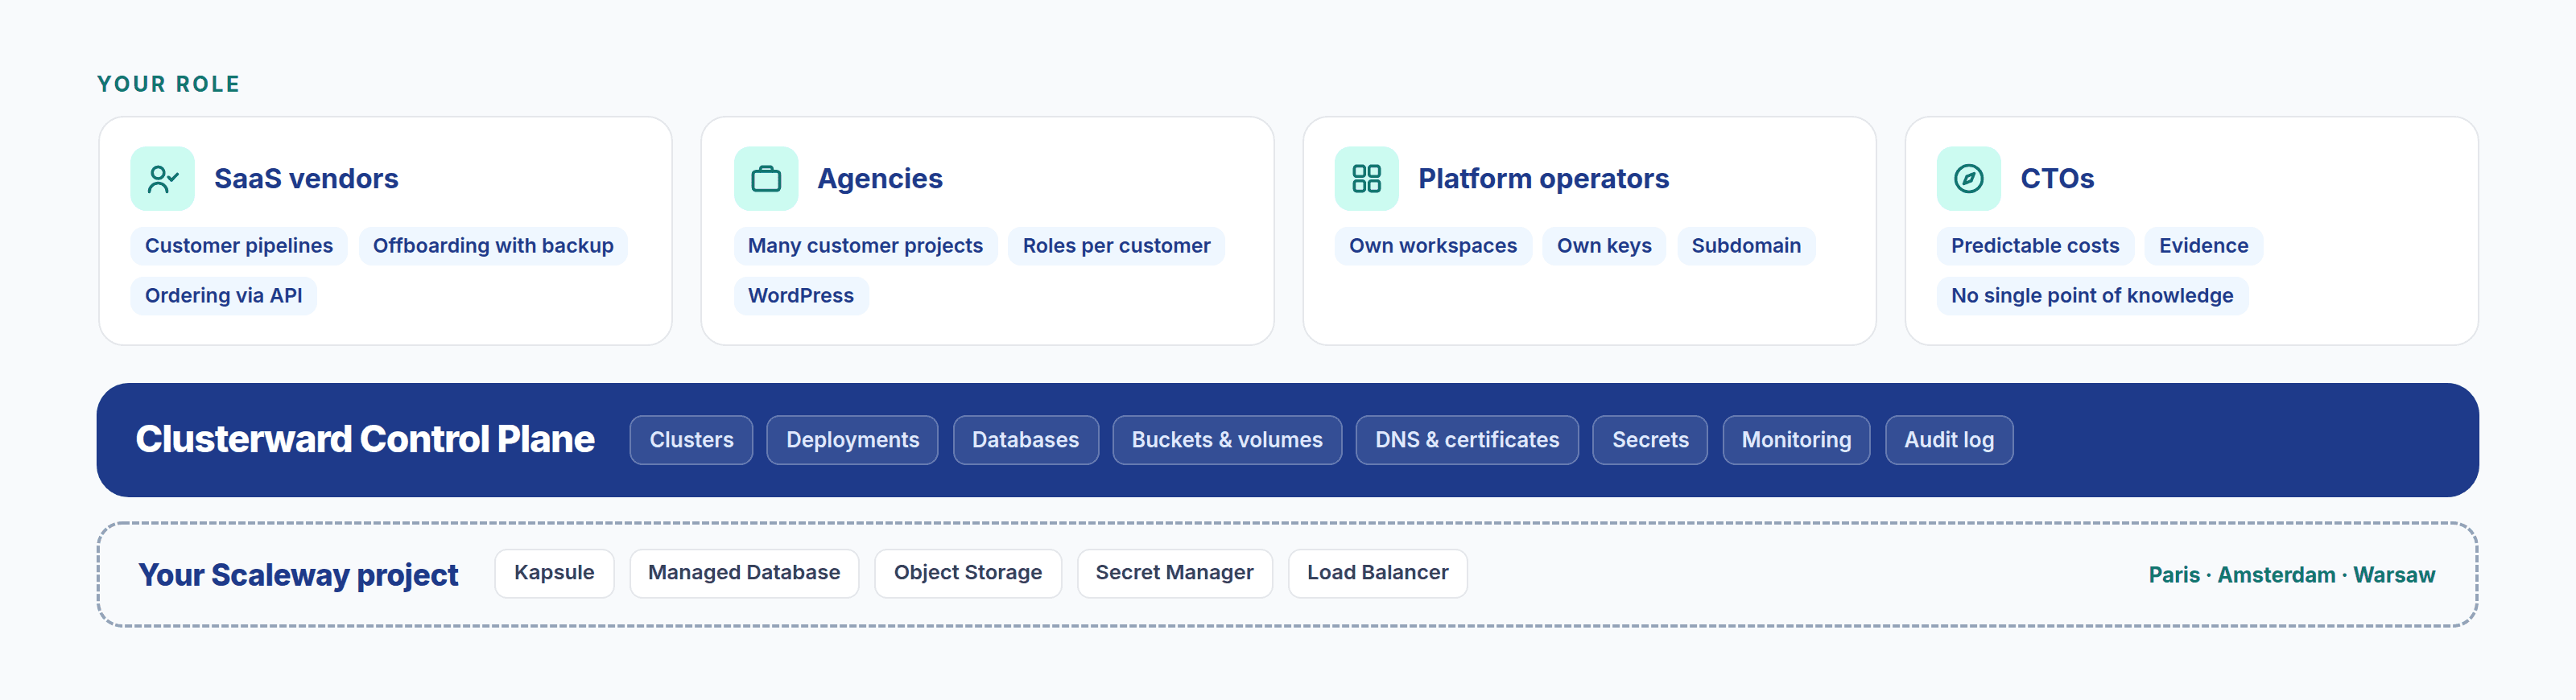Pick the Own keys tag

[1604, 246]
